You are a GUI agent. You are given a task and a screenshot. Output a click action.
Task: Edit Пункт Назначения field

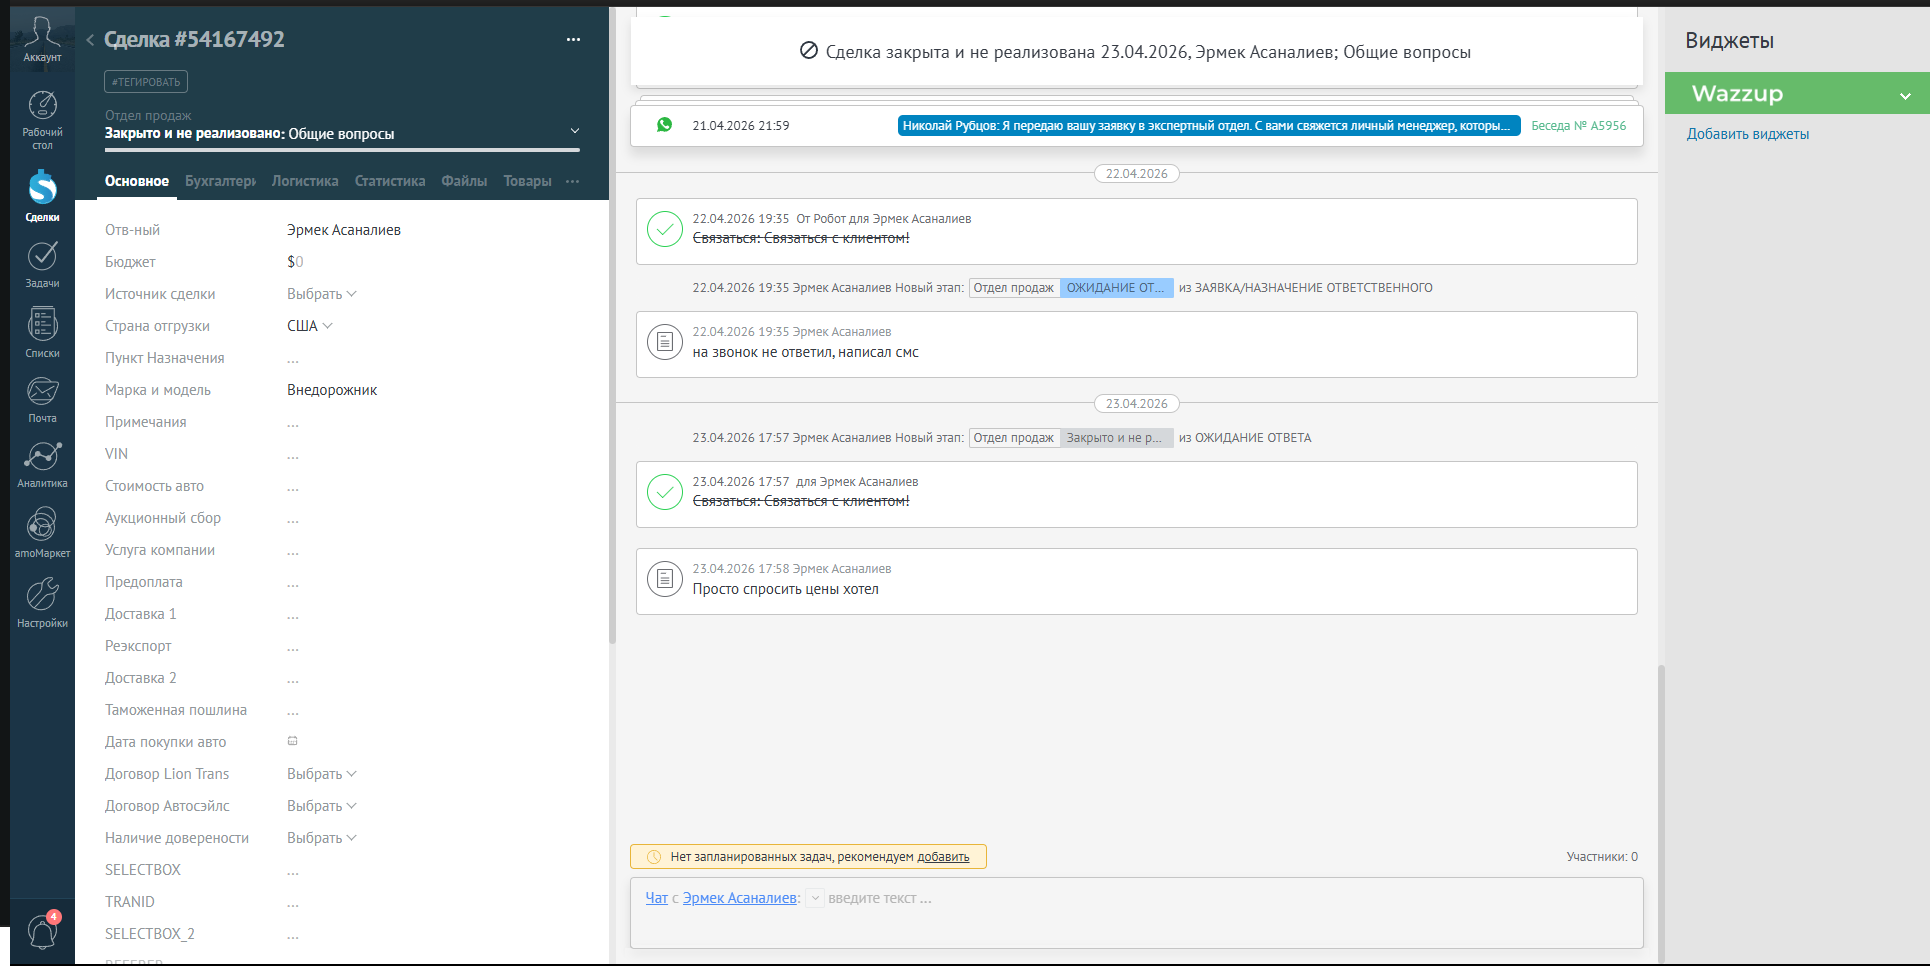[293, 358]
